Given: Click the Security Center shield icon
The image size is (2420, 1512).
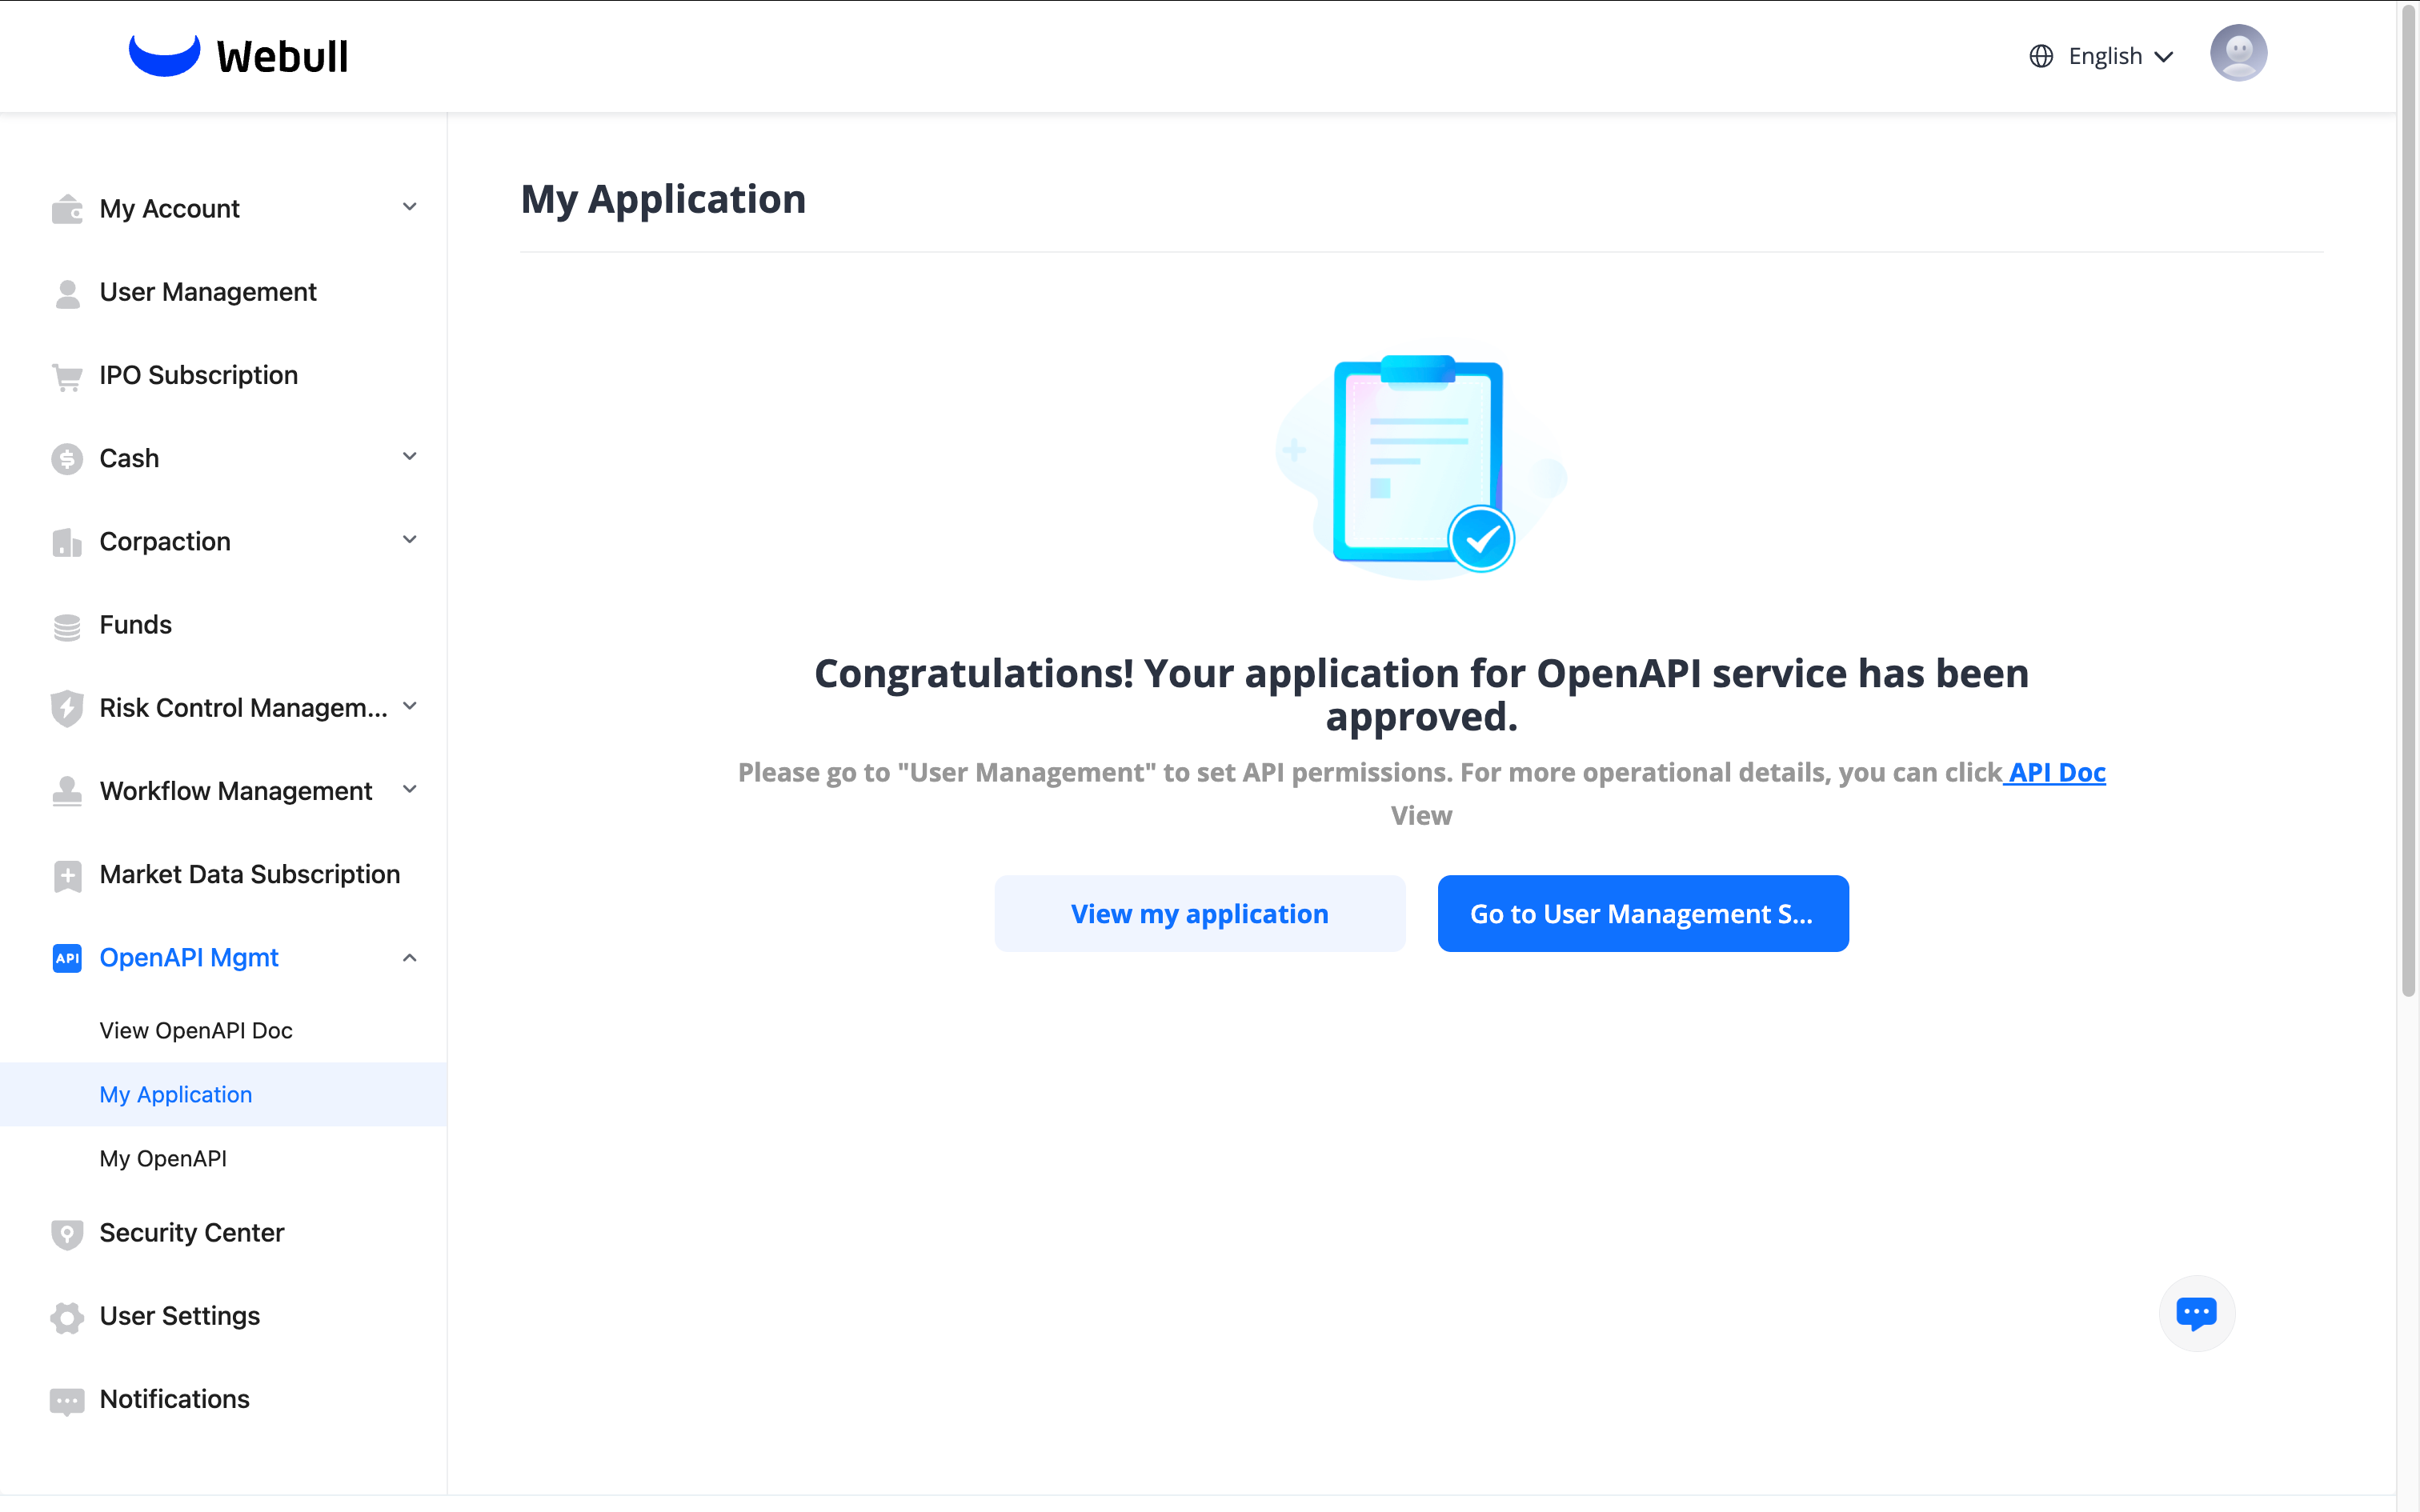Looking at the screenshot, I should tap(67, 1234).
